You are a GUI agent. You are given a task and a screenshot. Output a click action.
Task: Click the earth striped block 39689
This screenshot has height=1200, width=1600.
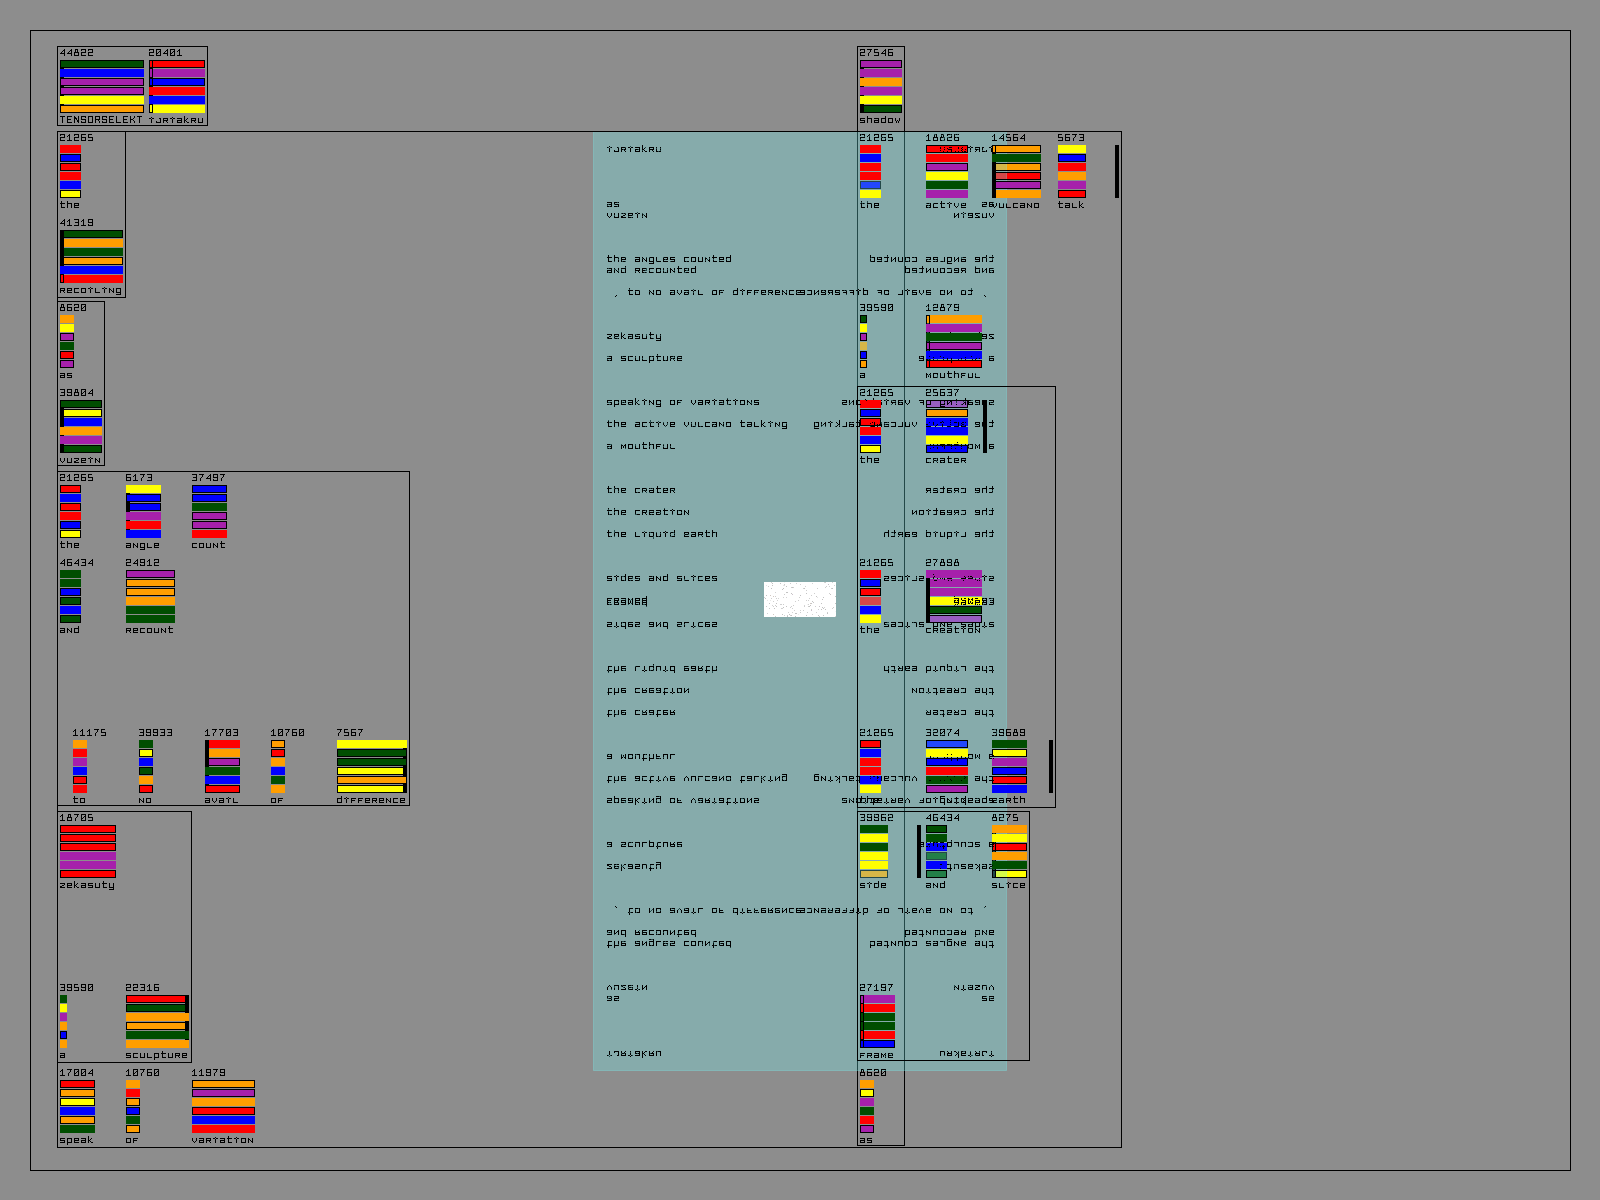[1009, 766]
